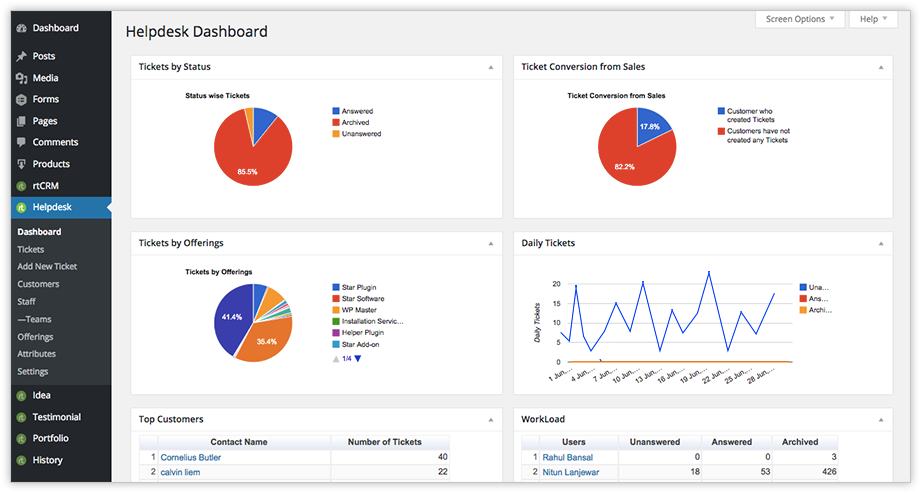Viewport: 920px width, 493px height.
Task: Click the Forms icon in sidebar
Action: click(x=21, y=100)
